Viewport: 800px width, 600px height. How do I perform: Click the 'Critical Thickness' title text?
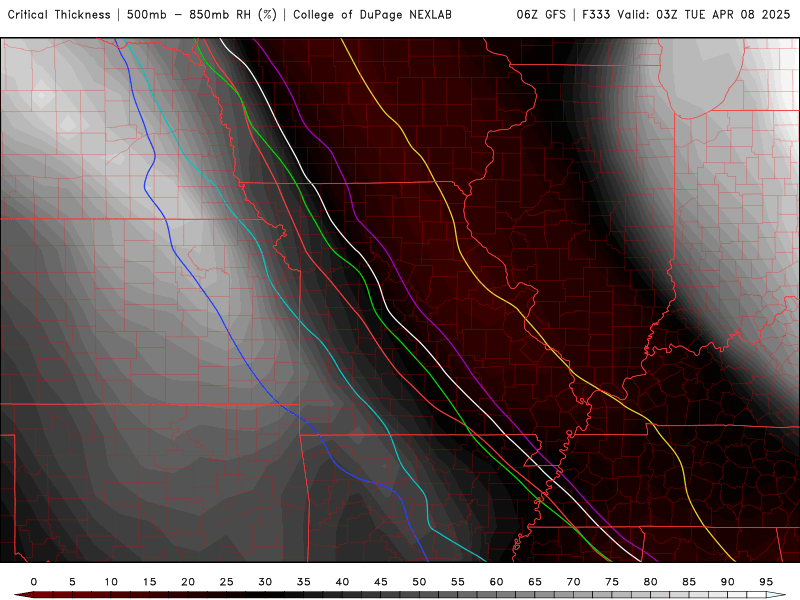(59, 15)
